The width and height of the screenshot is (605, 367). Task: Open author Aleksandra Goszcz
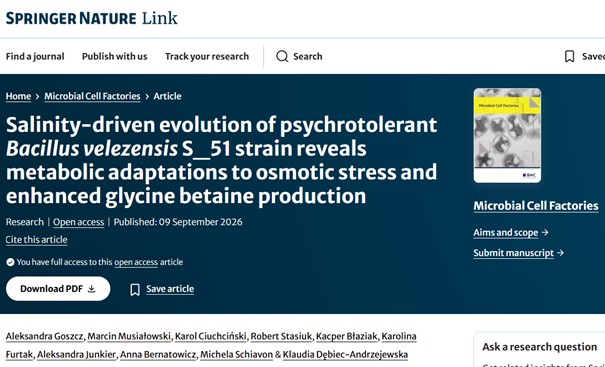pyautogui.click(x=44, y=337)
